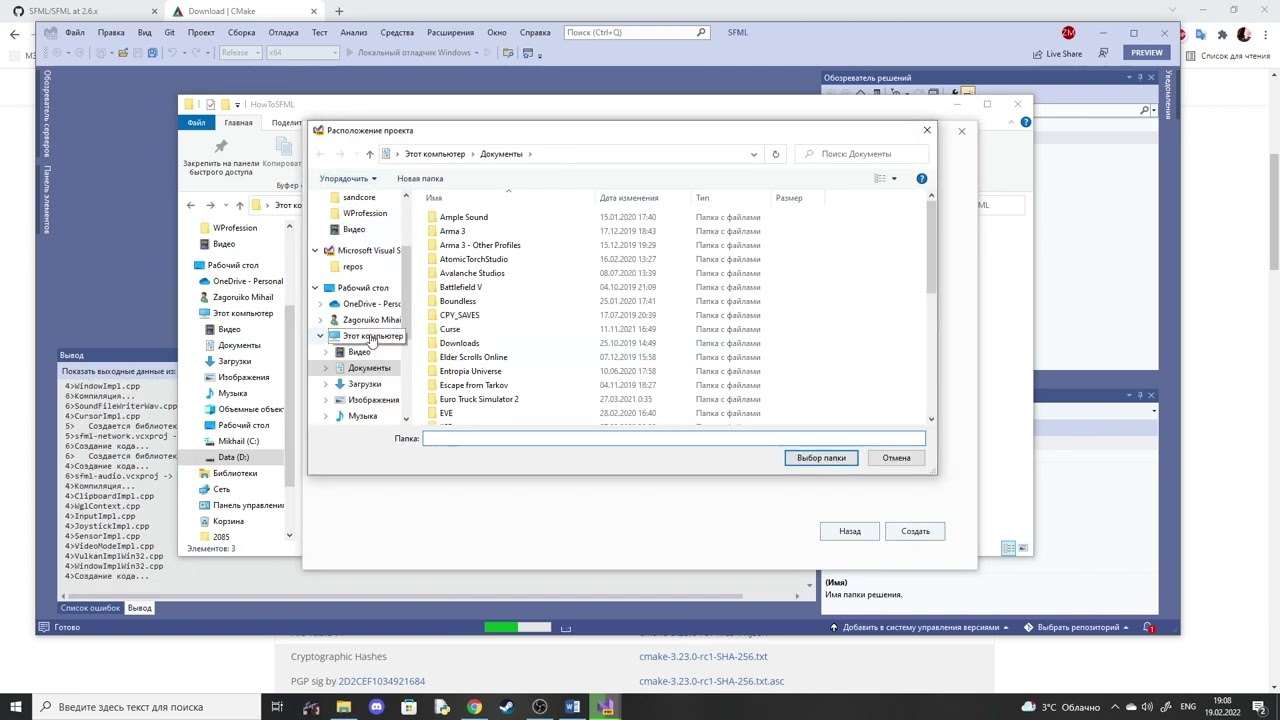Open Steam from the taskbar

pyautogui.click(x=507, y=707)
